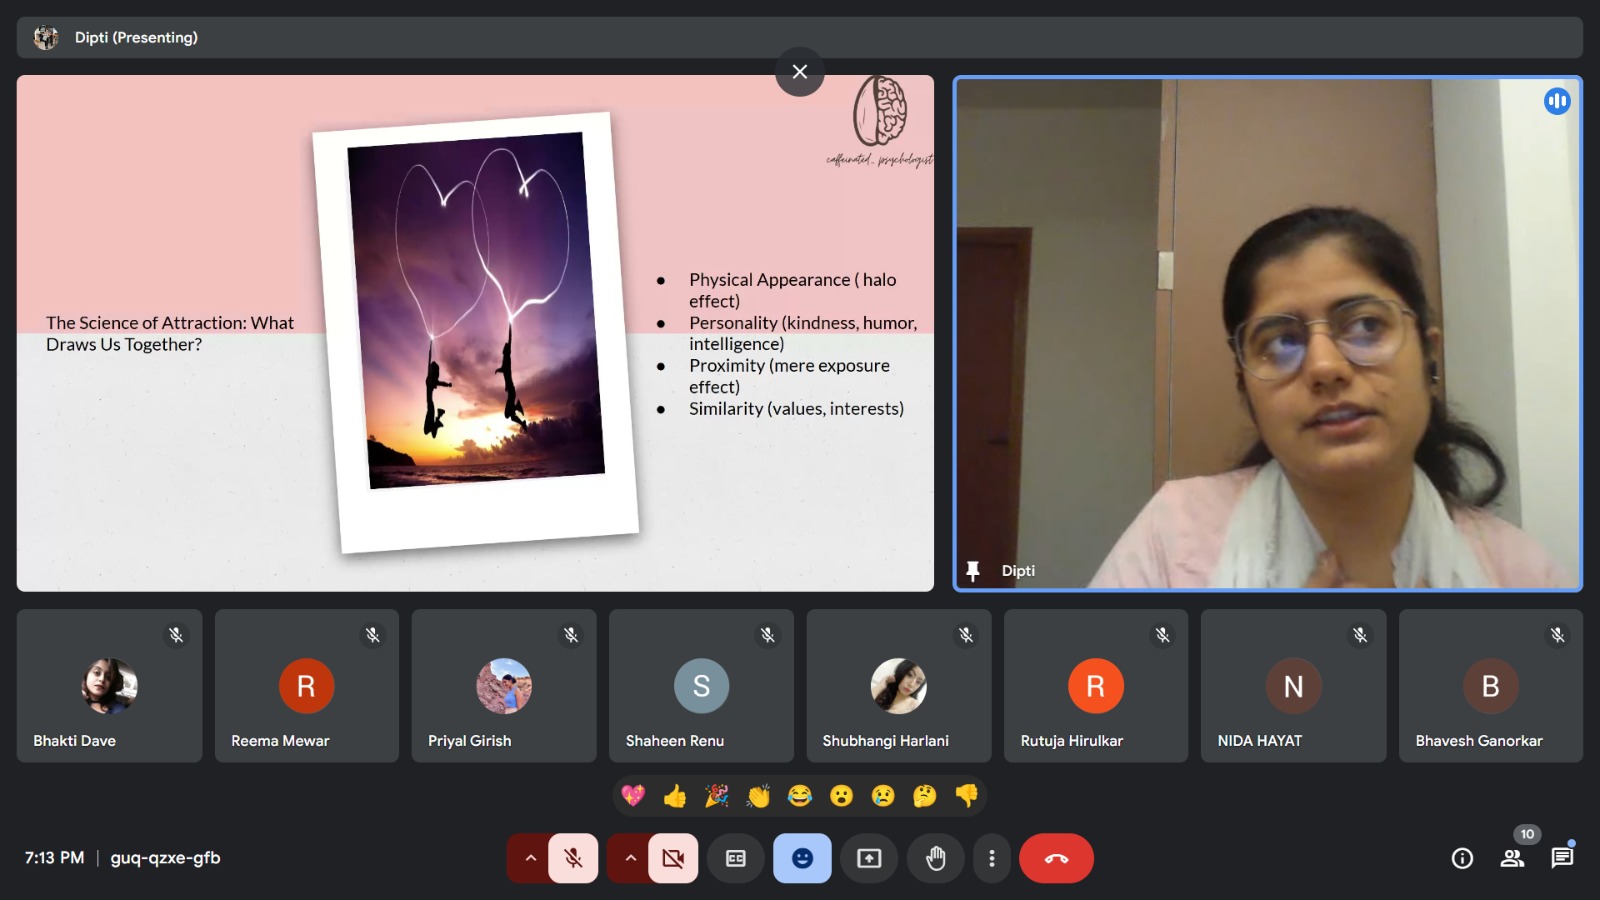Open meeting details info icon
Viewport: 1600px width, 900px height.
pyautogui.click(x=1462, y=858)
